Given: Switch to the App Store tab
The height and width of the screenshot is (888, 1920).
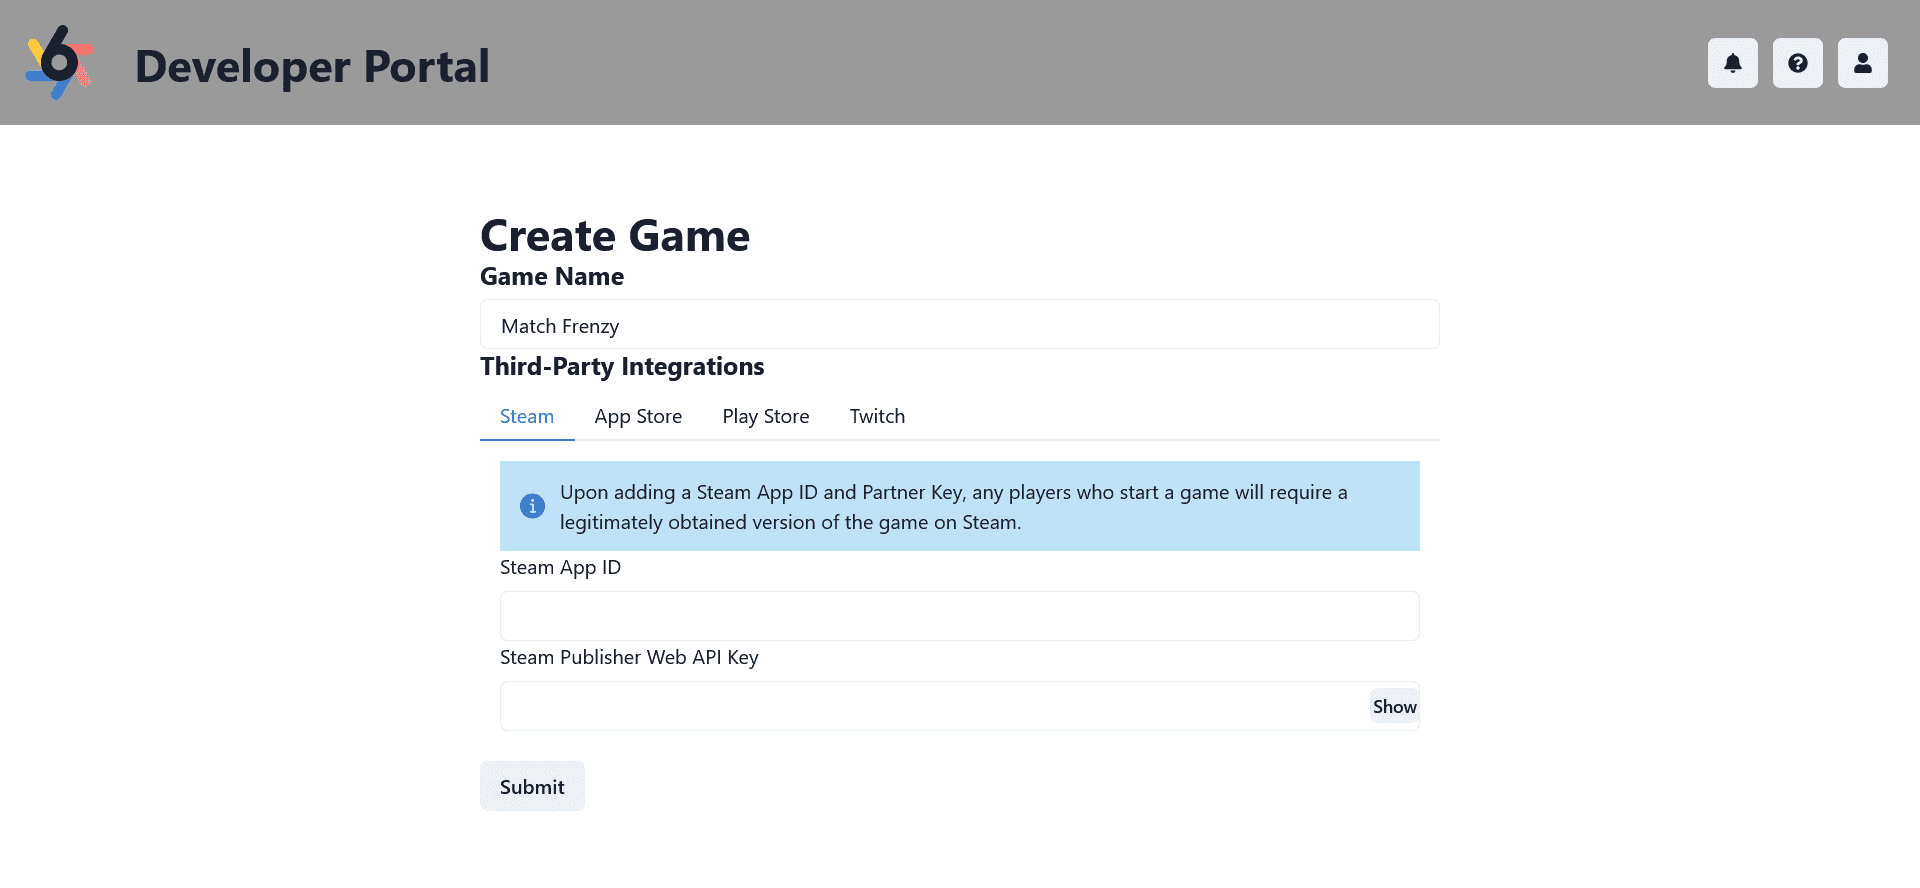Looking at the screenshot, I should pos(638,416).
